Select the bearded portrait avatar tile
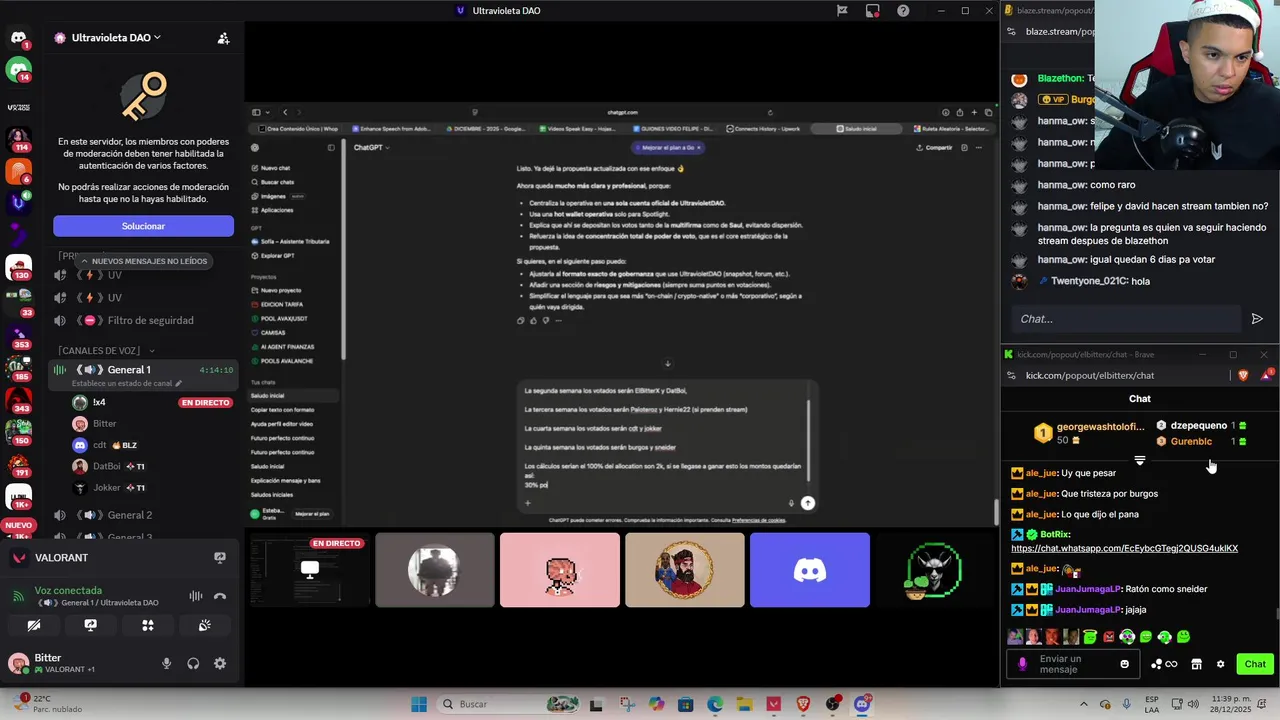The height and width of the screenshot is (720, 1280). tap(685, 570)
